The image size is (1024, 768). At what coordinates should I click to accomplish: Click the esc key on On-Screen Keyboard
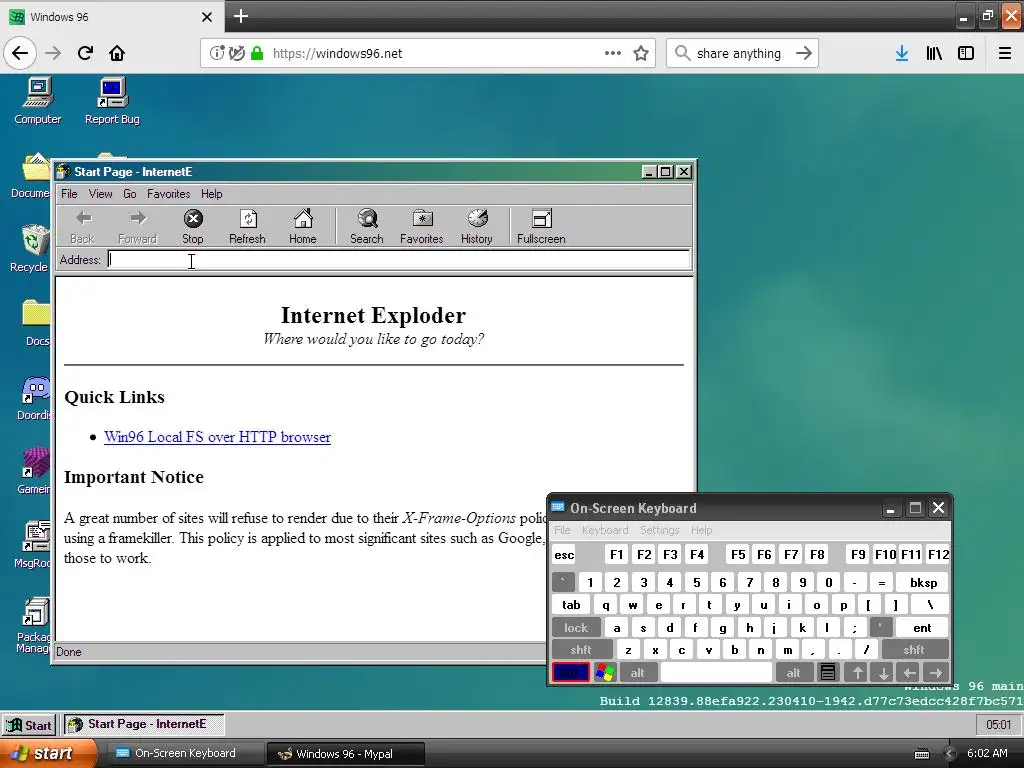[x=564, y=555]
